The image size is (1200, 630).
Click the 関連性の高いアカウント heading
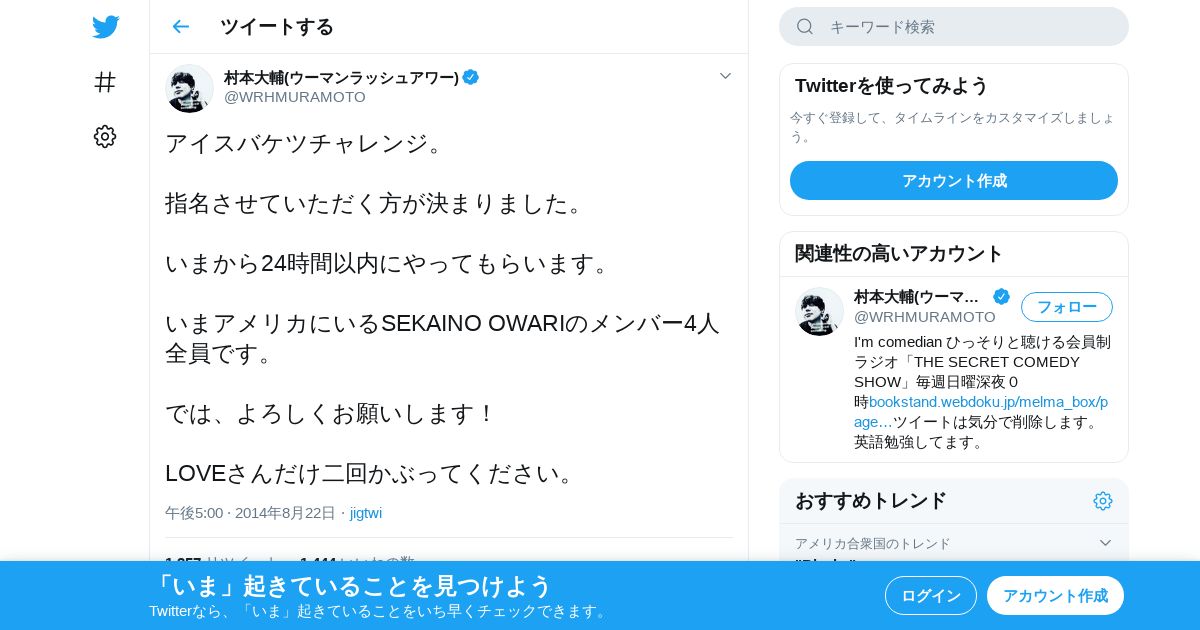[x=899, y=254]
